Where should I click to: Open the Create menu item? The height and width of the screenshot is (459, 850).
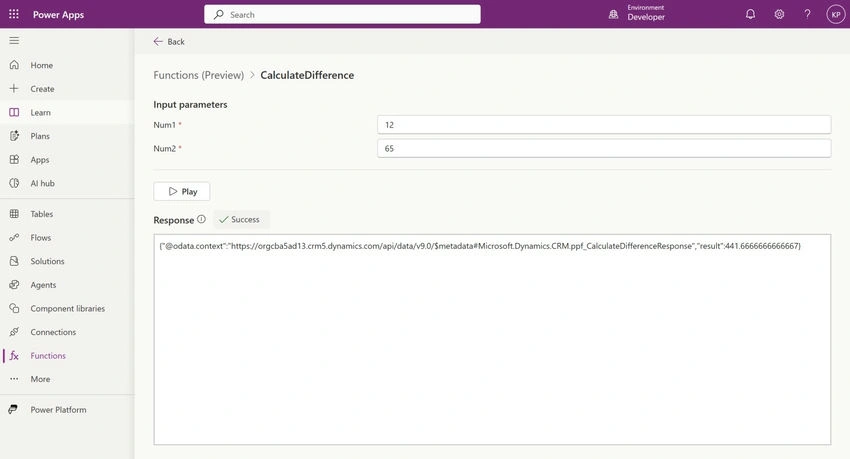[67, 88]
